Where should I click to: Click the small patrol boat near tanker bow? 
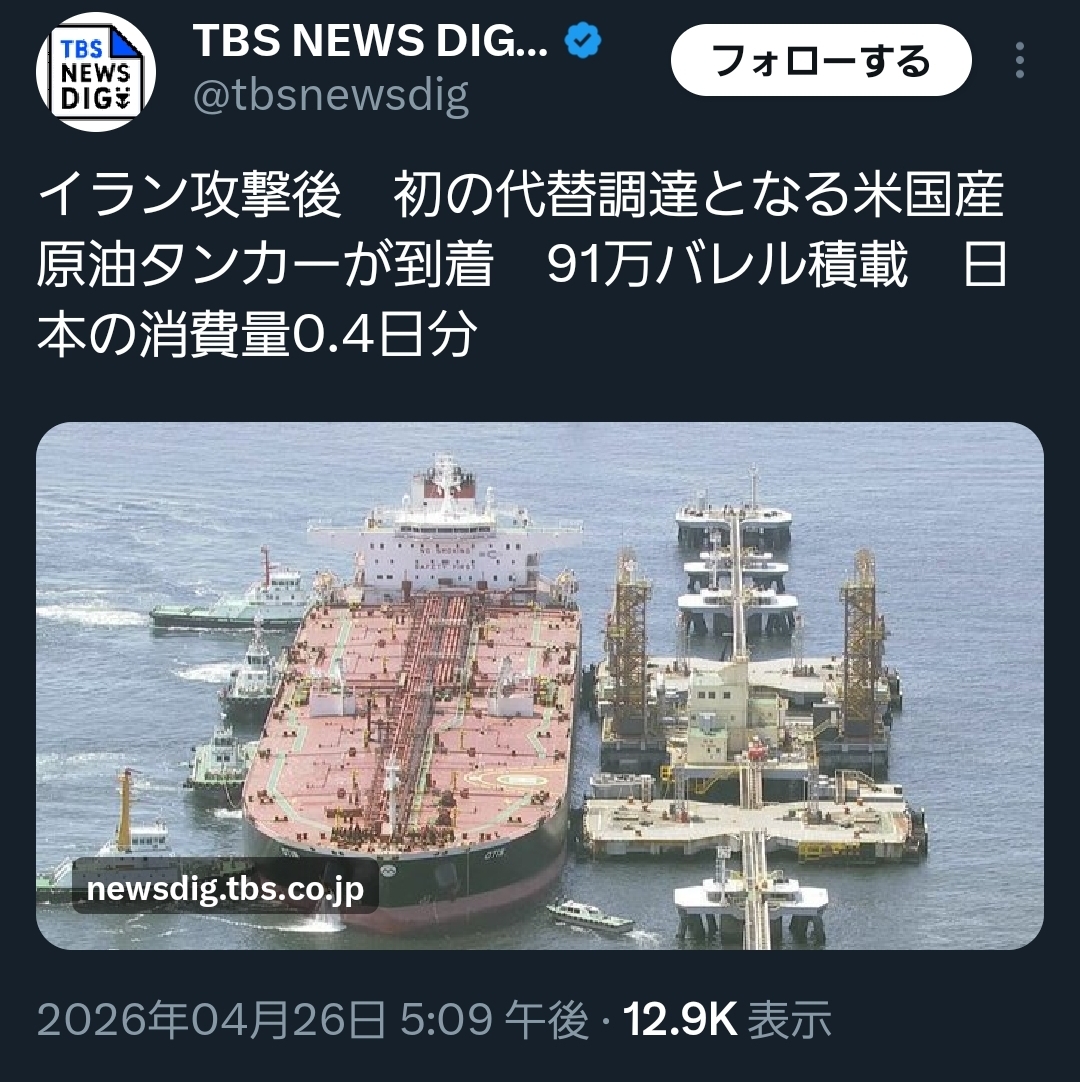591,916
